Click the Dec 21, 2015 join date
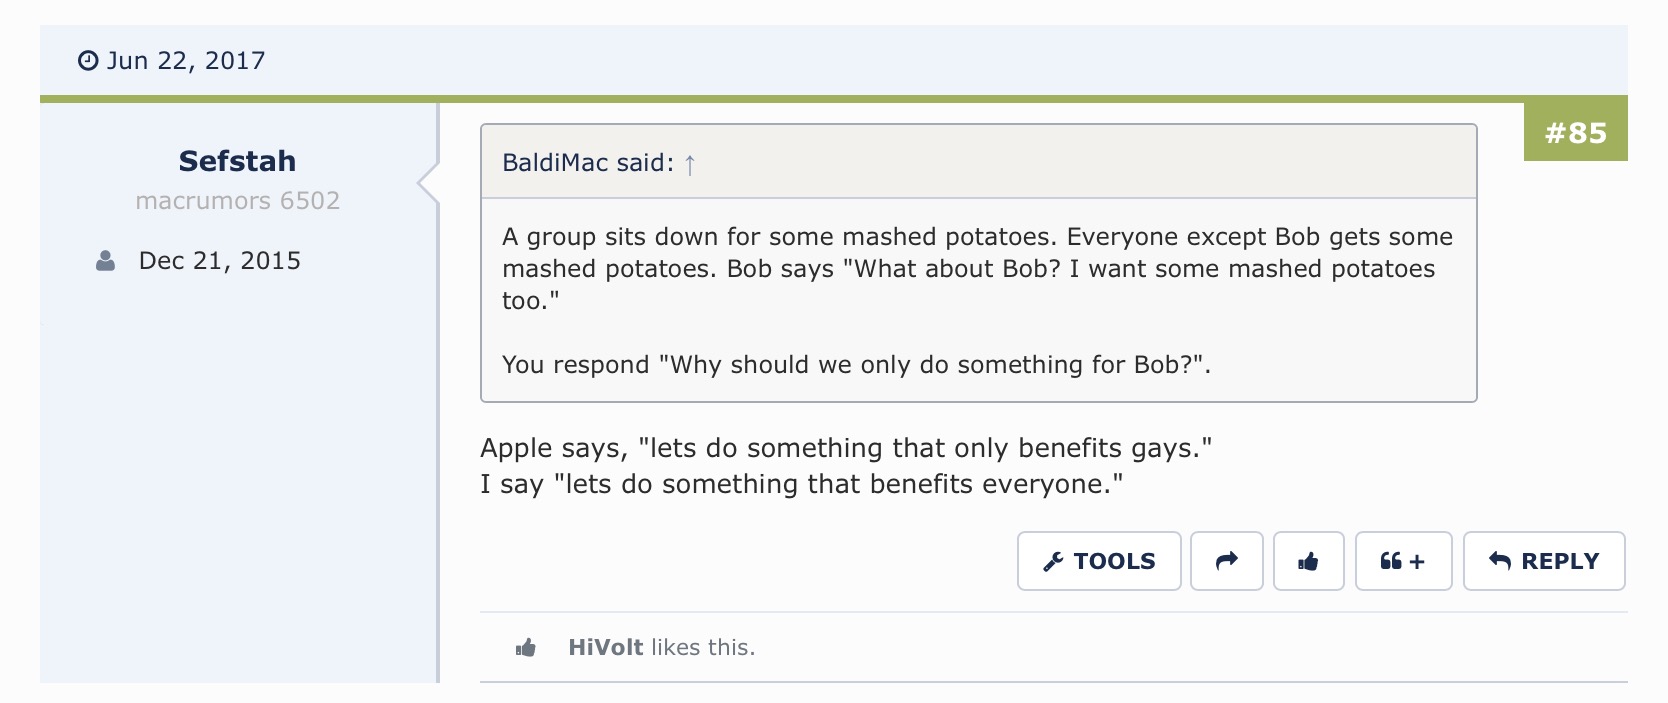 (x=220, y=261)
